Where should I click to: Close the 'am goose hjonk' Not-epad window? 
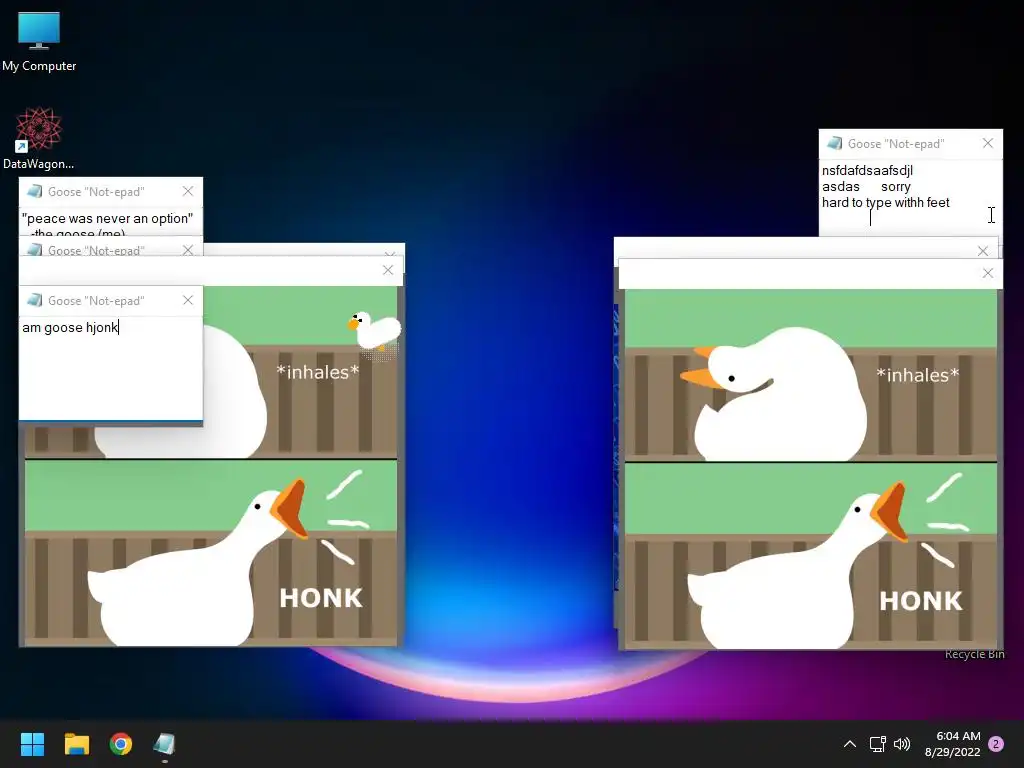click(188, 300)
